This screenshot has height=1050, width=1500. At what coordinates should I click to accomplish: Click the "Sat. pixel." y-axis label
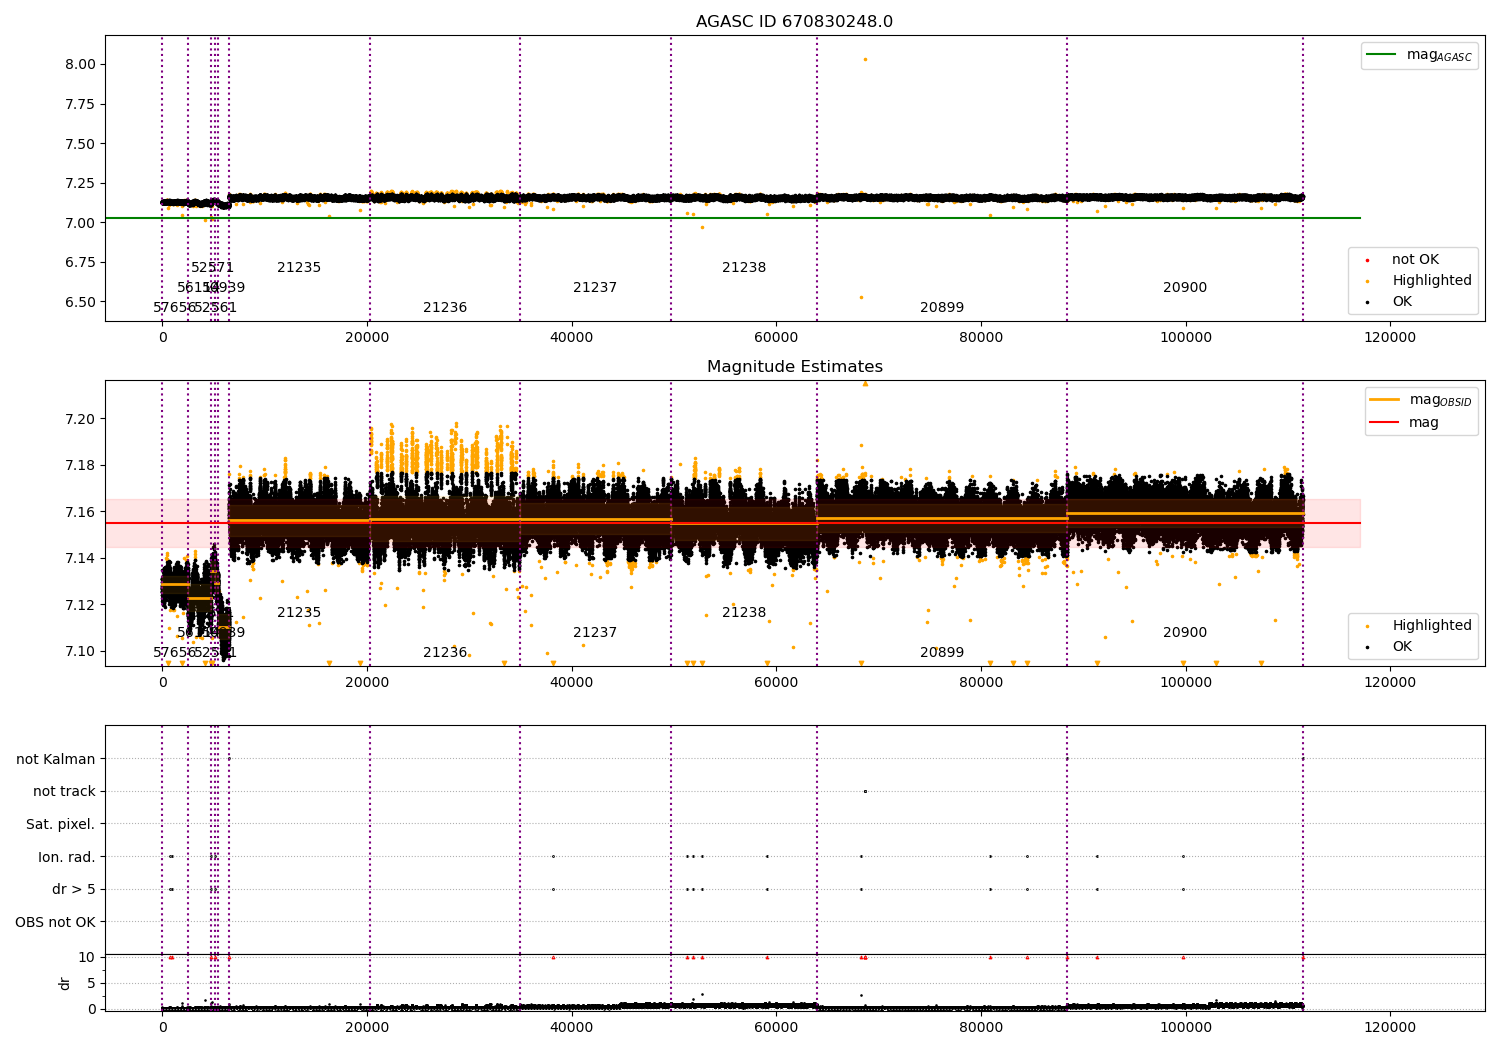pos(61,824)
